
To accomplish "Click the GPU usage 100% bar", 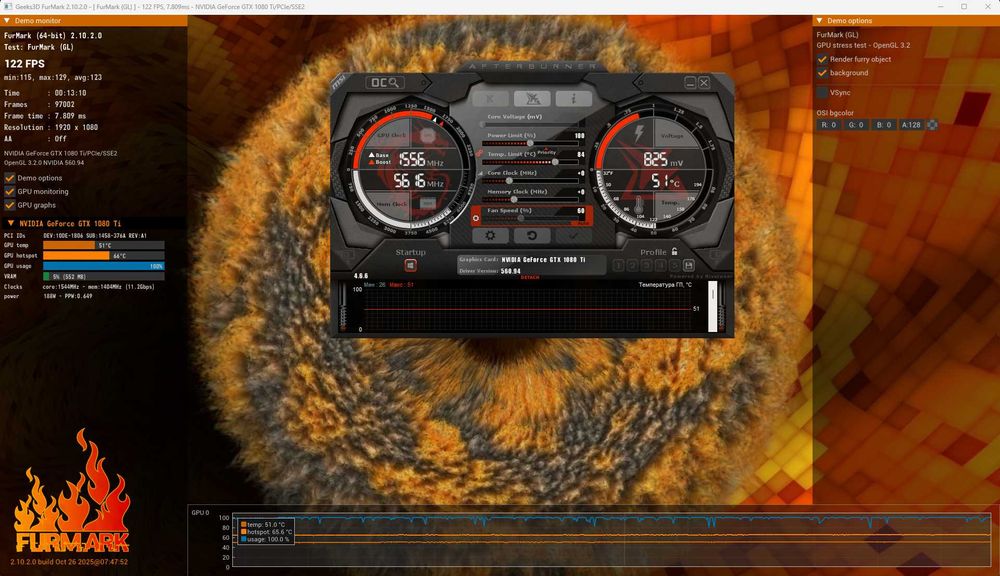I will [103, 266].
